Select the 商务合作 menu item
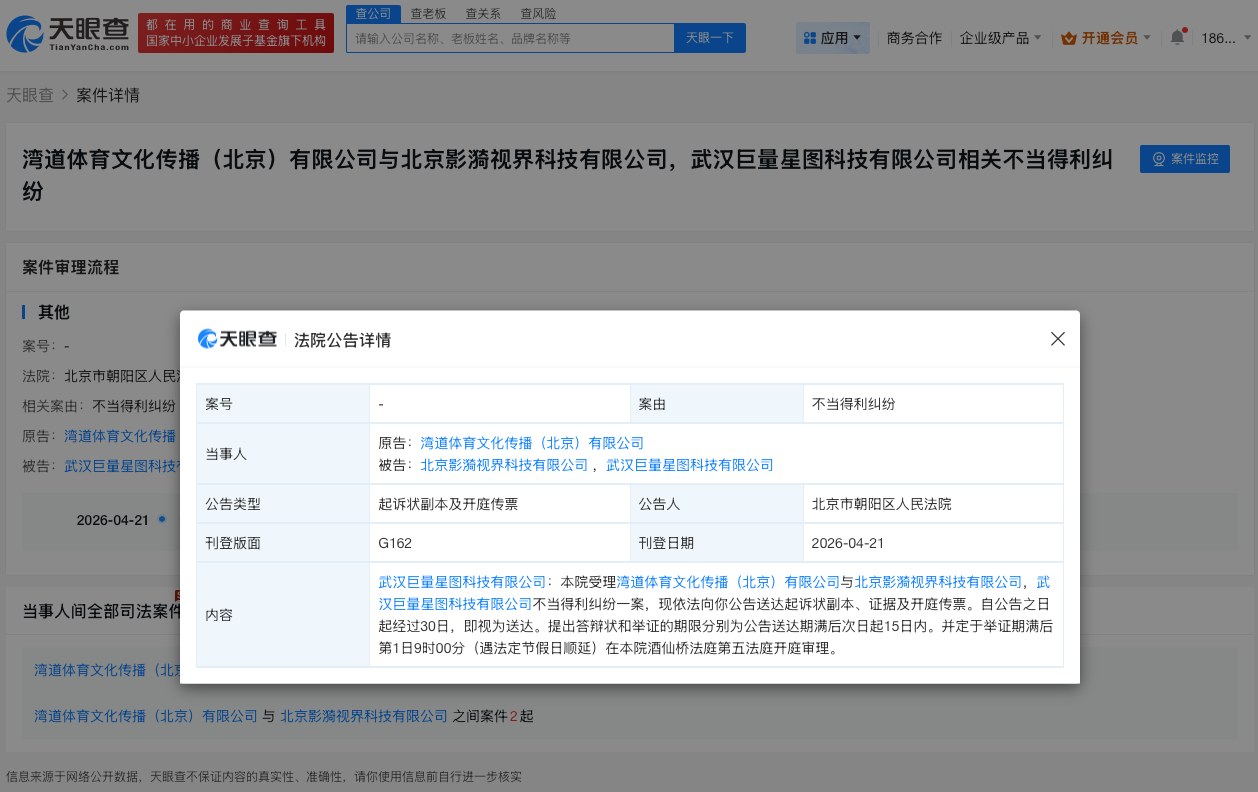 click(x=913, y=37)
